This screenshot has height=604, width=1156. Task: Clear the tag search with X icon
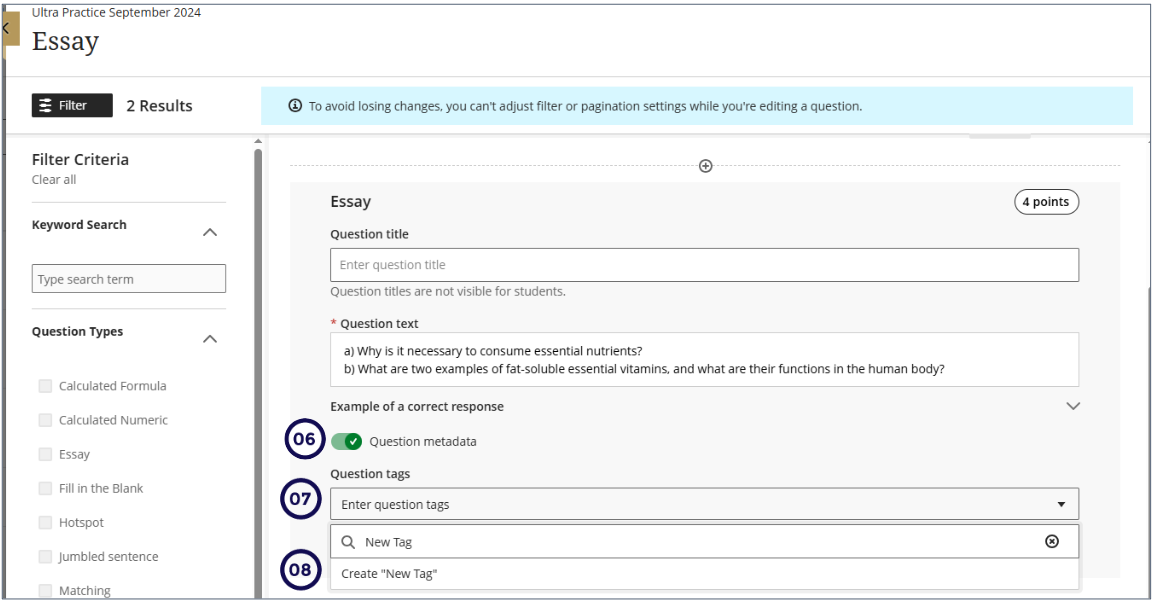(1051, 541)
